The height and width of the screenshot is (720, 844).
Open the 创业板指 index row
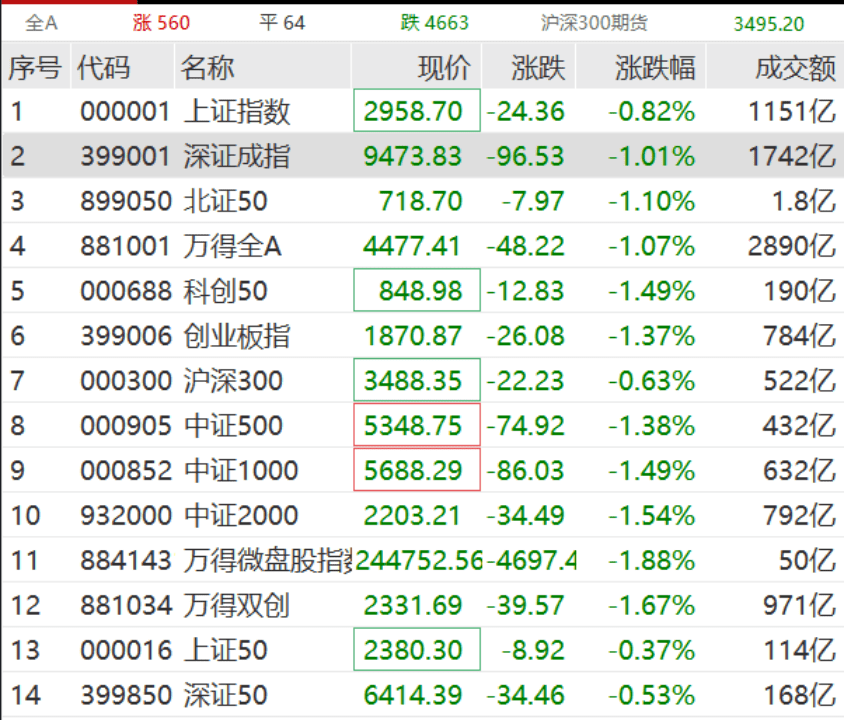(x=237, y=336)
